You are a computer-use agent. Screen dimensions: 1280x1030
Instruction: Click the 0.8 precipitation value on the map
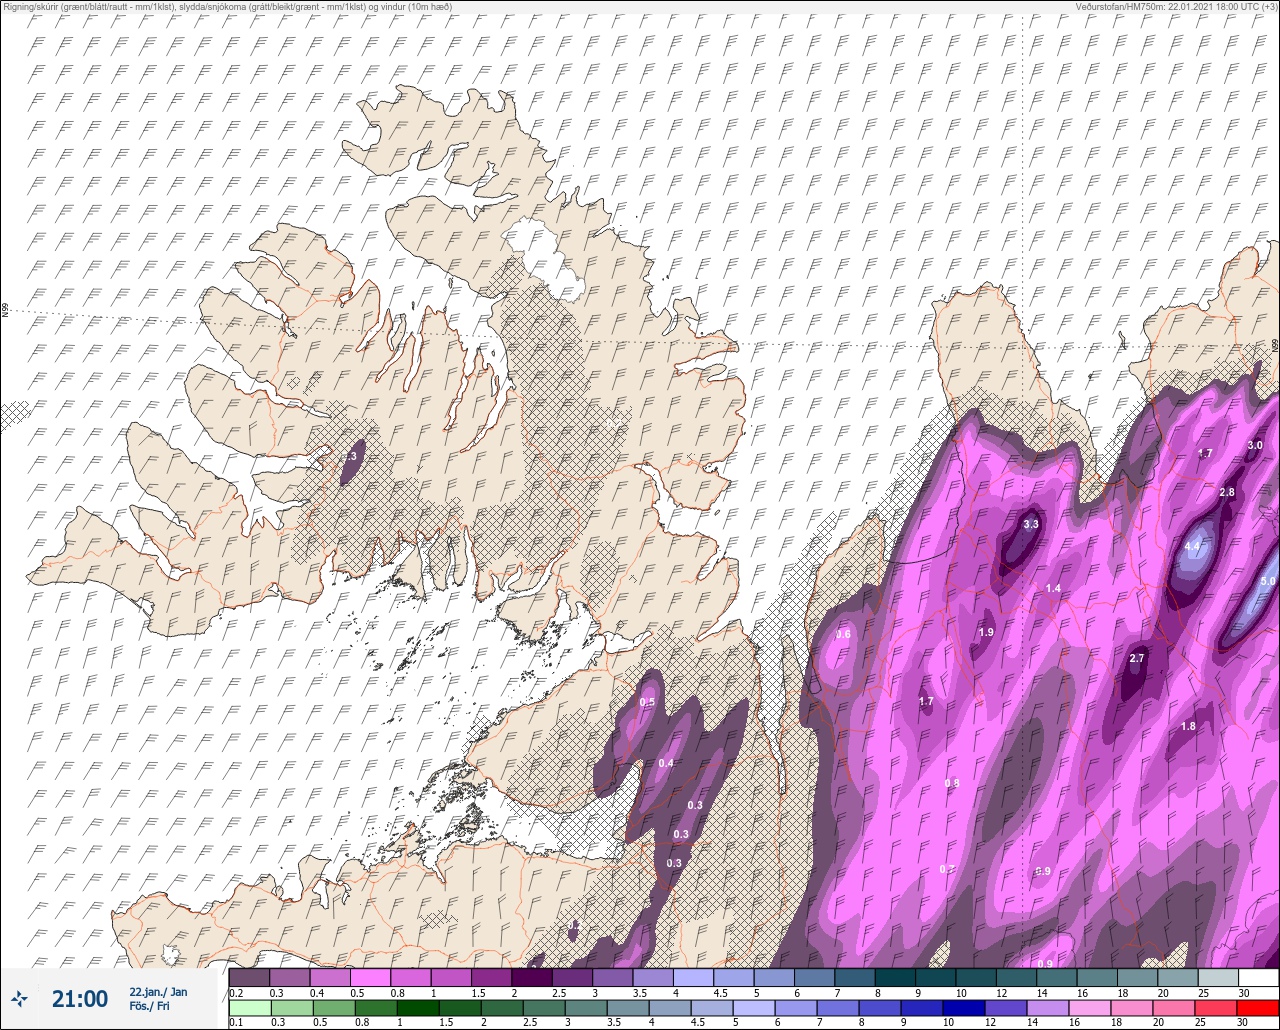tap(952, 783)
